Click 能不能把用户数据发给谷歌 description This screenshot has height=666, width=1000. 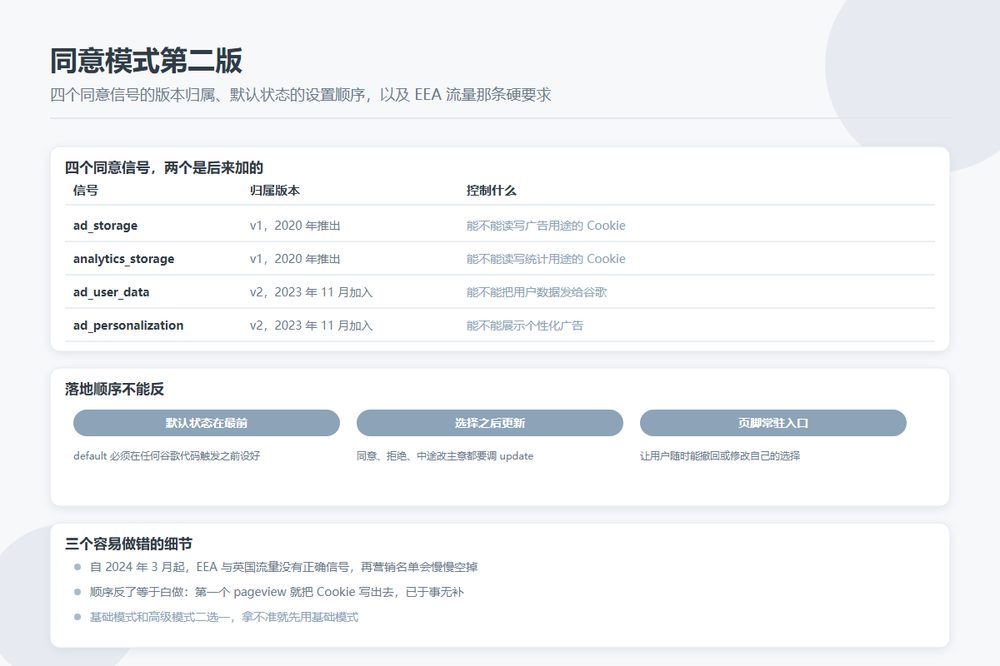[x=536, y=292]
